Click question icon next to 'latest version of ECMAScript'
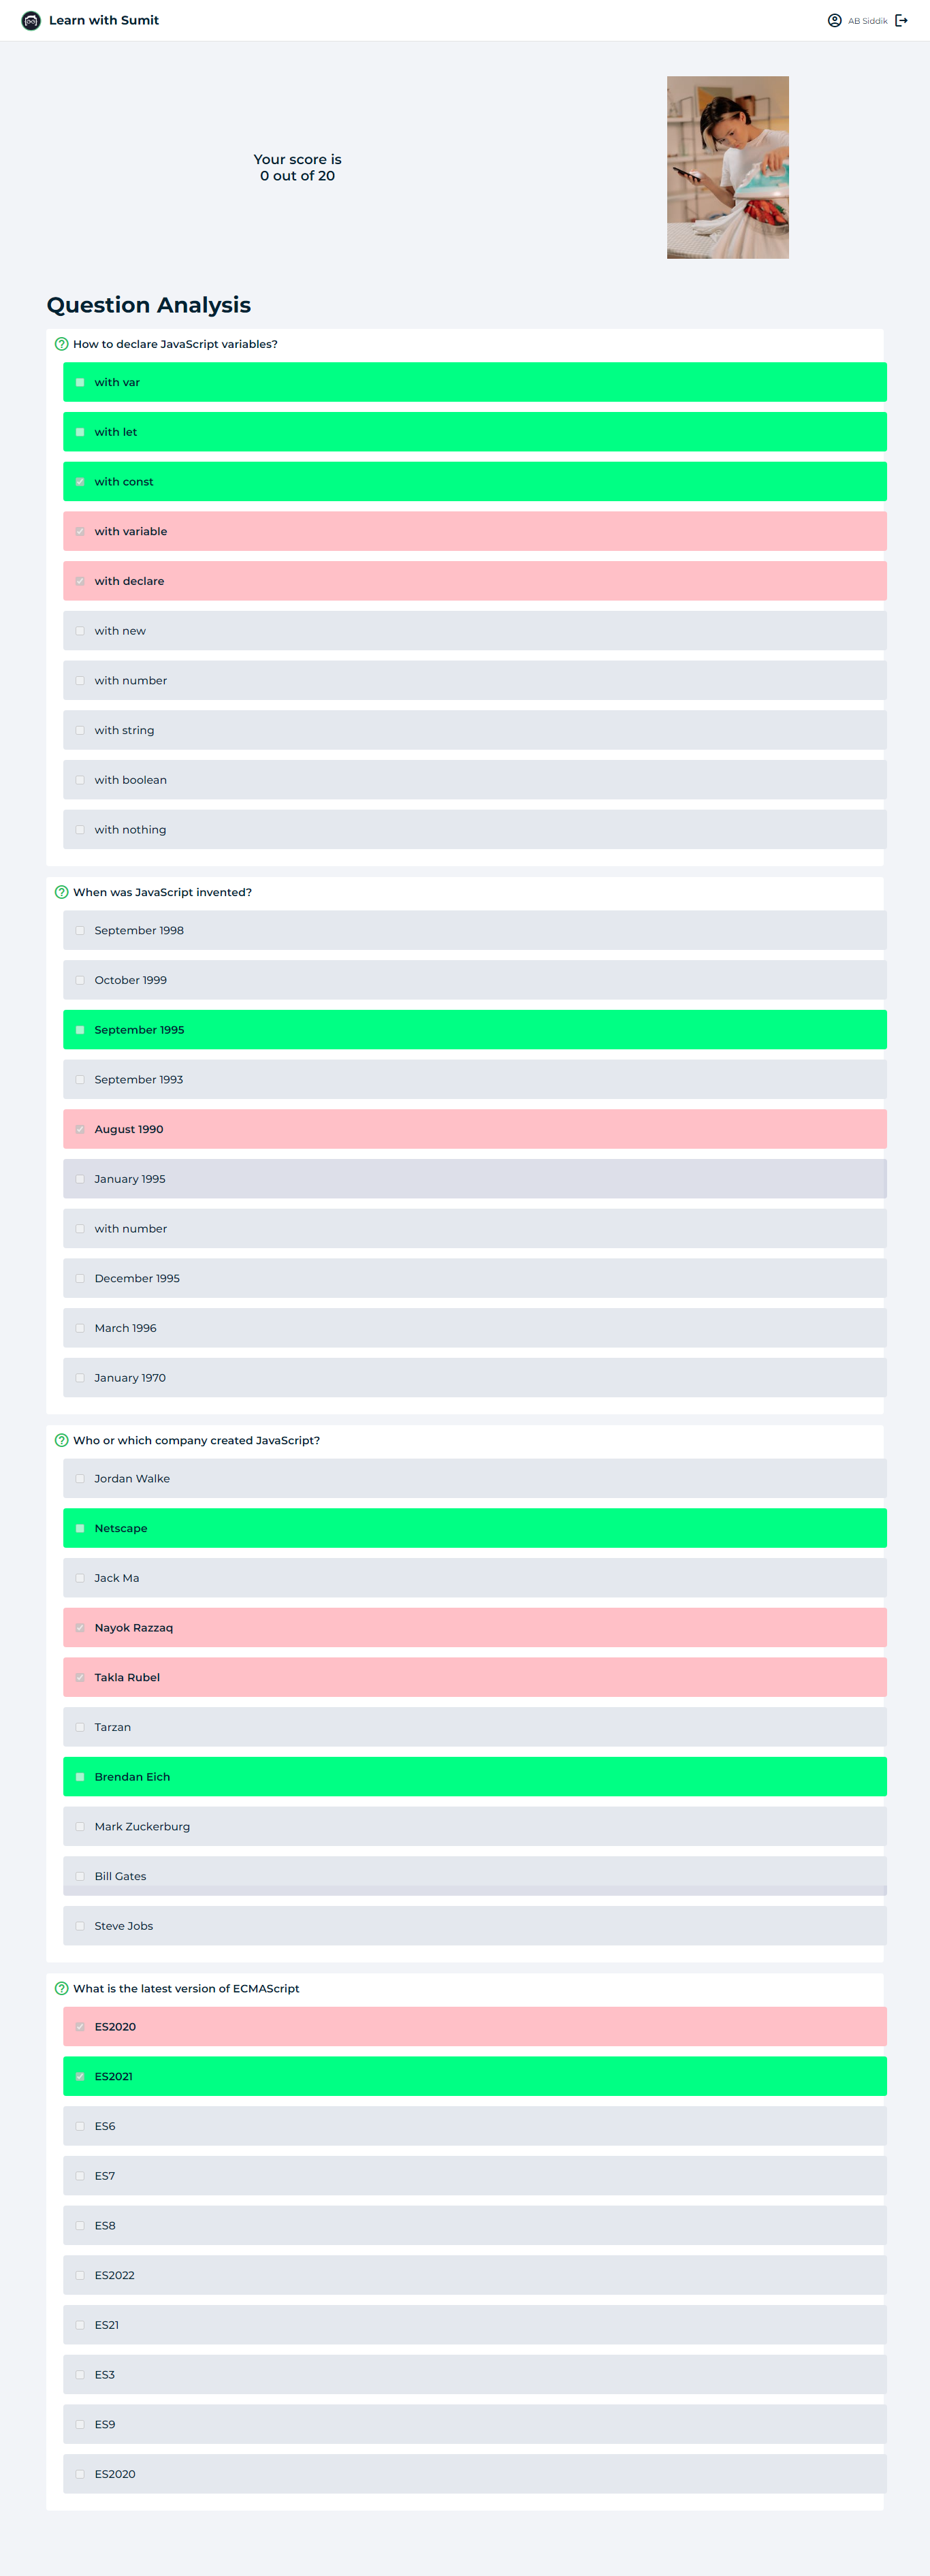930x2576 pixels. point(62,1988)
